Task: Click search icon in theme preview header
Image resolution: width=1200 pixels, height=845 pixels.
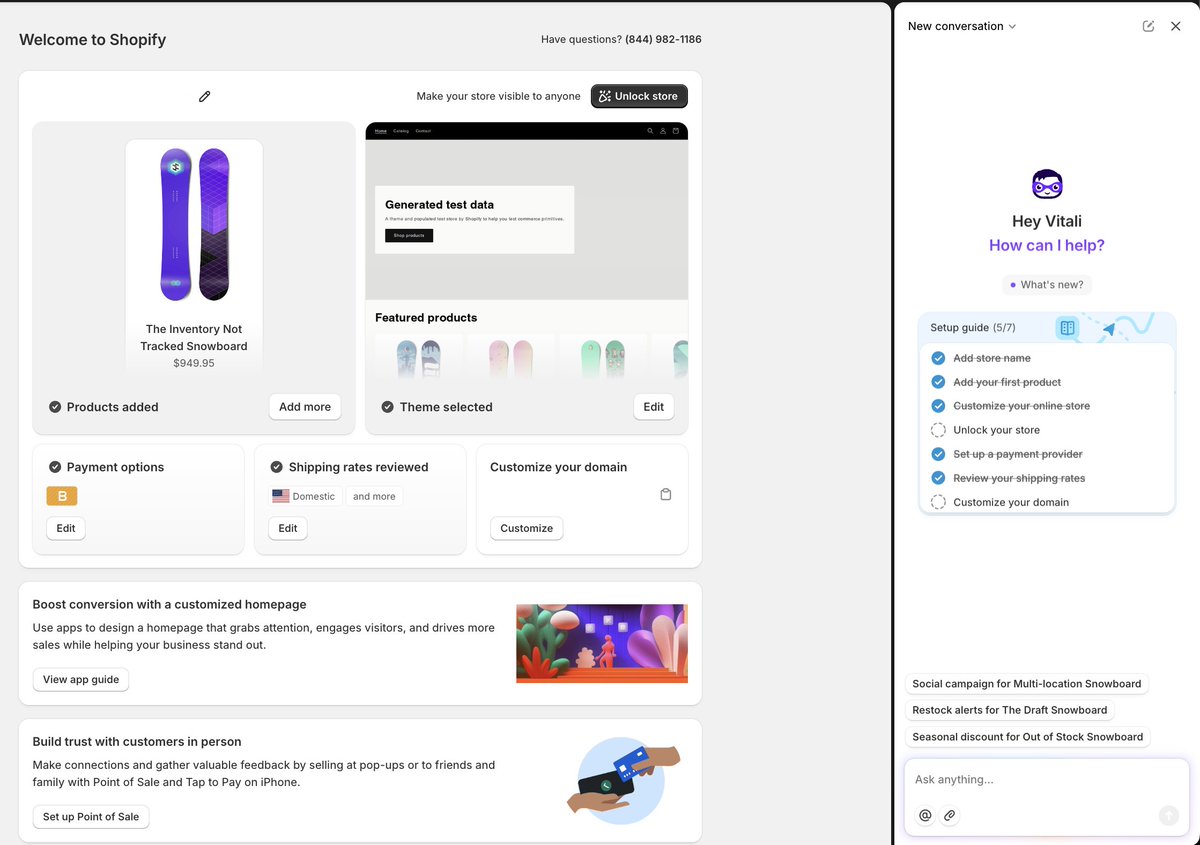Action: 650,131
